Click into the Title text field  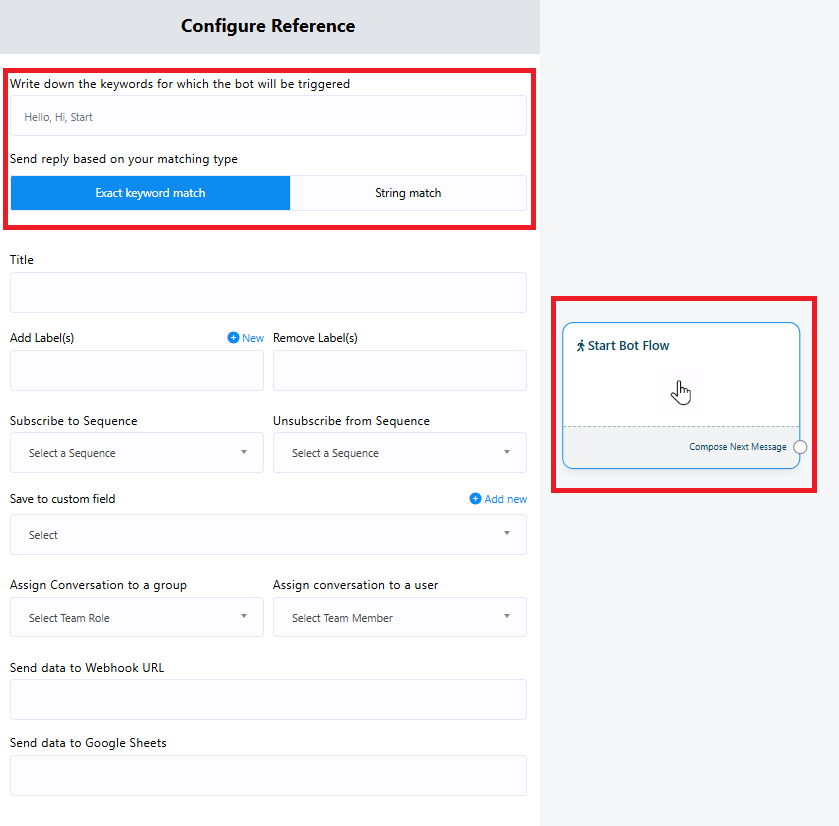(x=268, y=293)
